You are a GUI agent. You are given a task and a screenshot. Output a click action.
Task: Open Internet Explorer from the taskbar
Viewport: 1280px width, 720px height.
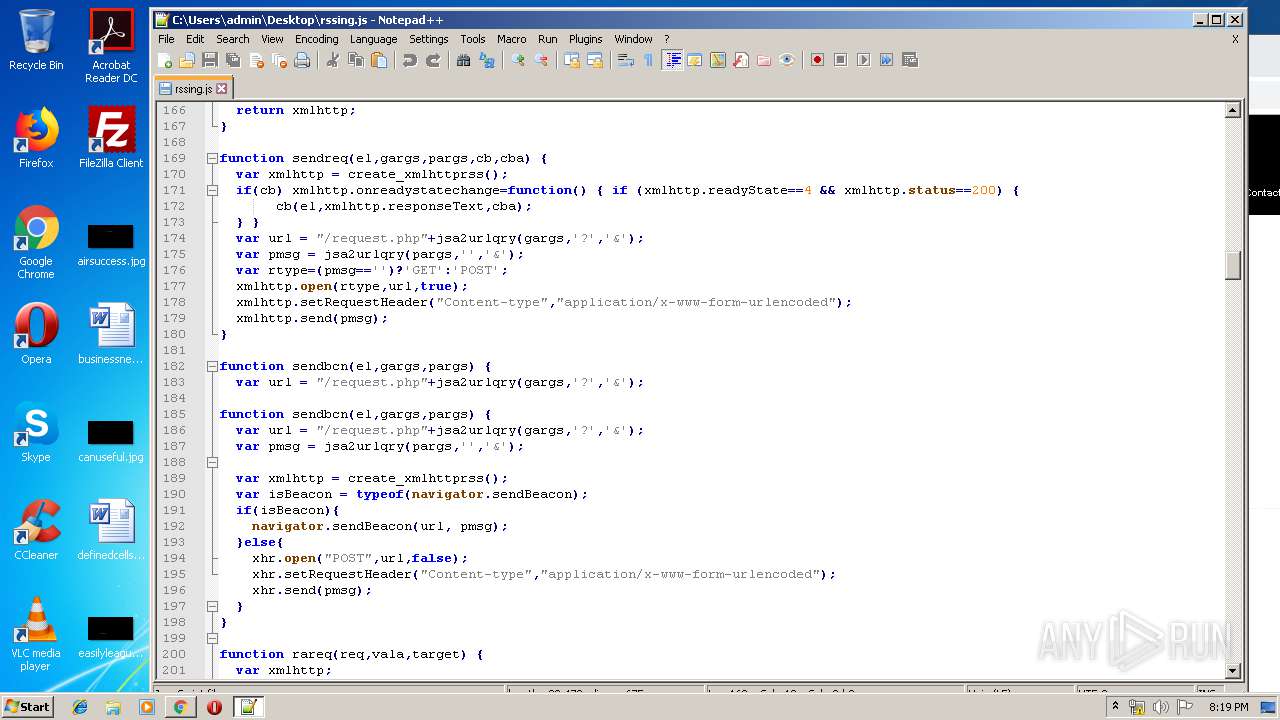click(x=80, y=707)
